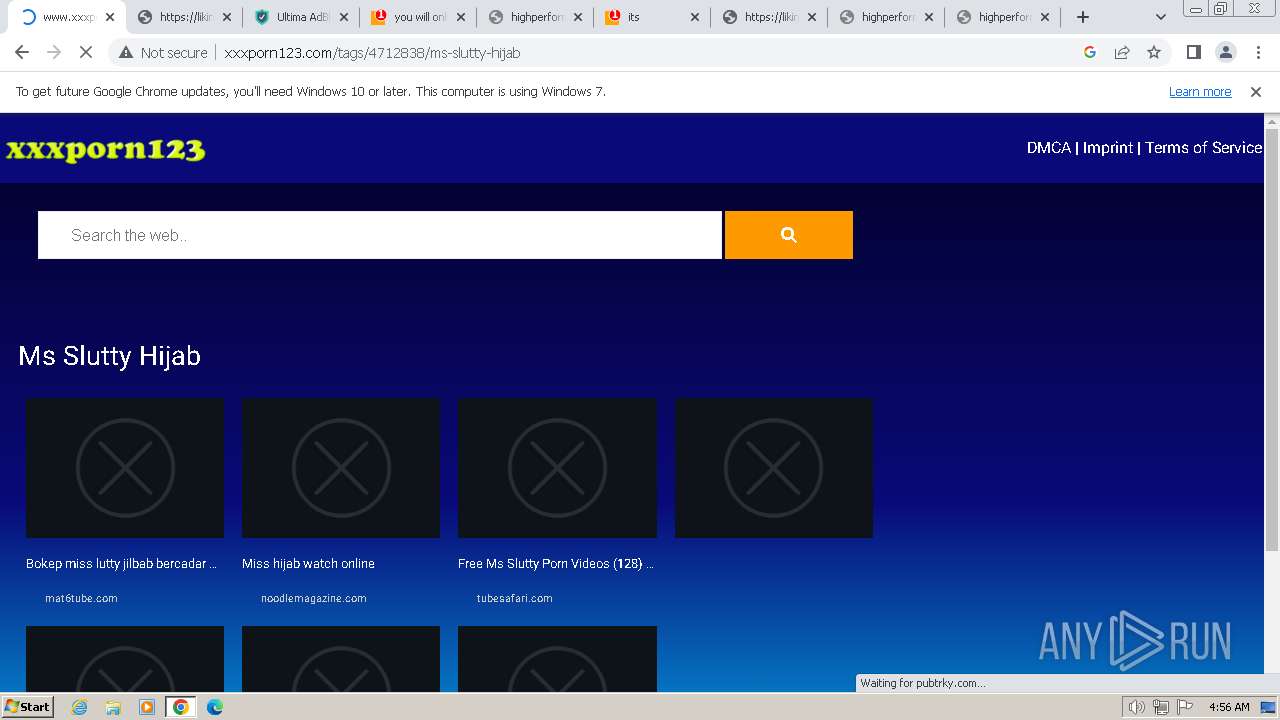
Task: Open the volume speaker tray icon
Action: [x=1137, y=707]
